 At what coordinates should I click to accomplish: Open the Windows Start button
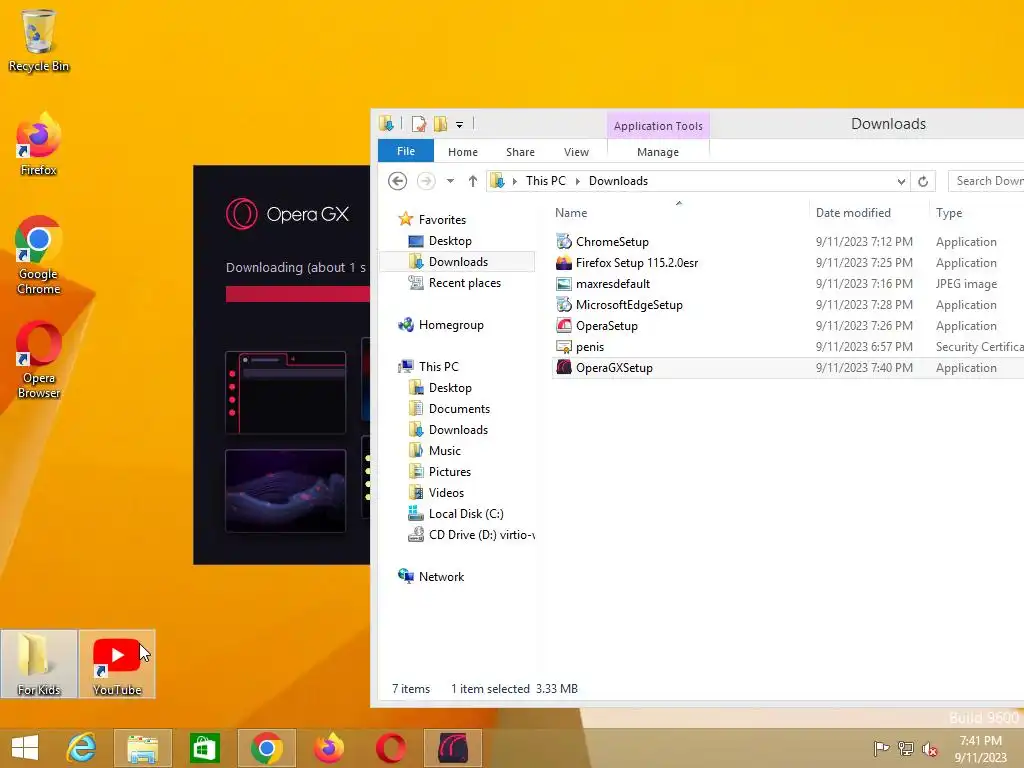[25, 748]
